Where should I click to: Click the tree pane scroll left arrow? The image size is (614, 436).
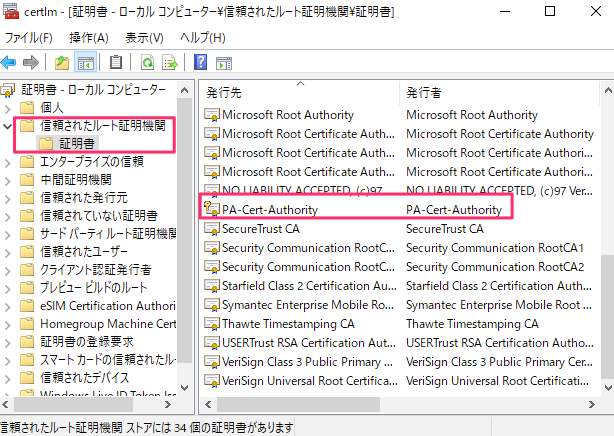[x=5, y=404]
